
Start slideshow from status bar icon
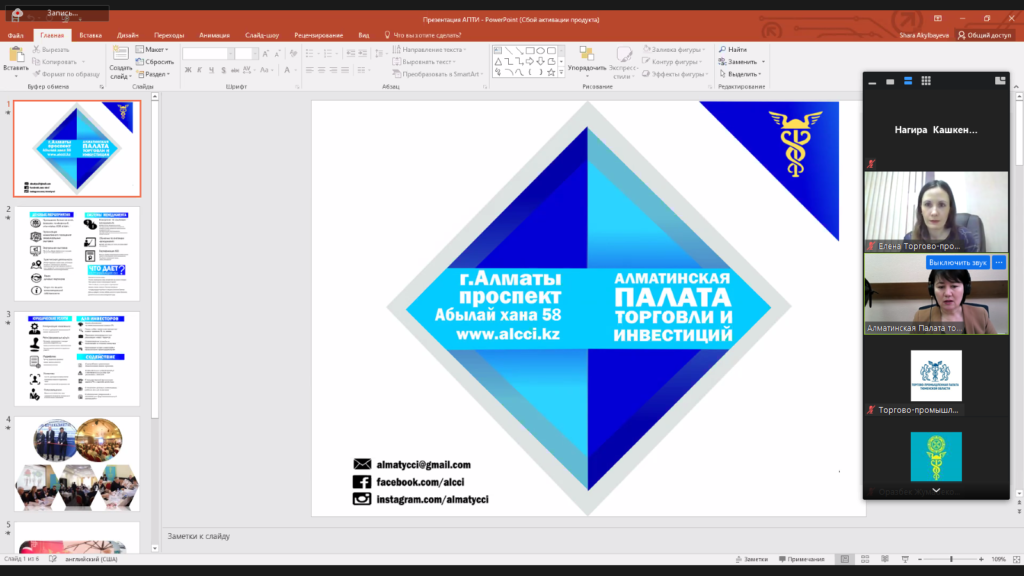(905, 559)
